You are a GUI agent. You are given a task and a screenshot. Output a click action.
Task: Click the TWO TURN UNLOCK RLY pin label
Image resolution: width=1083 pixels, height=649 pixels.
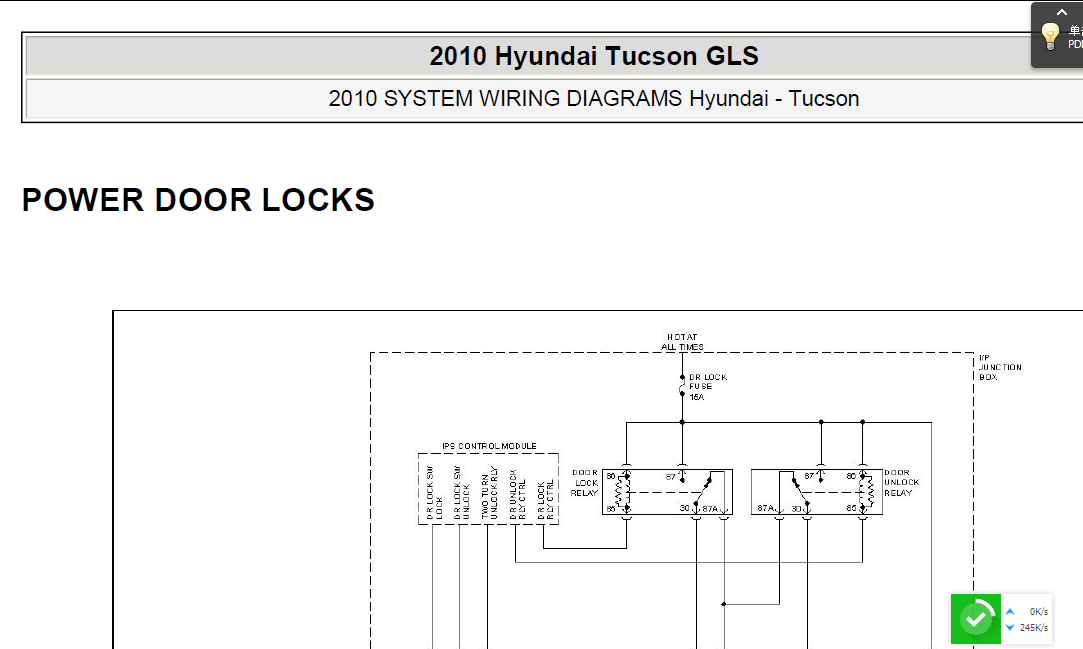pyautogui.click(x=489, y=493)
